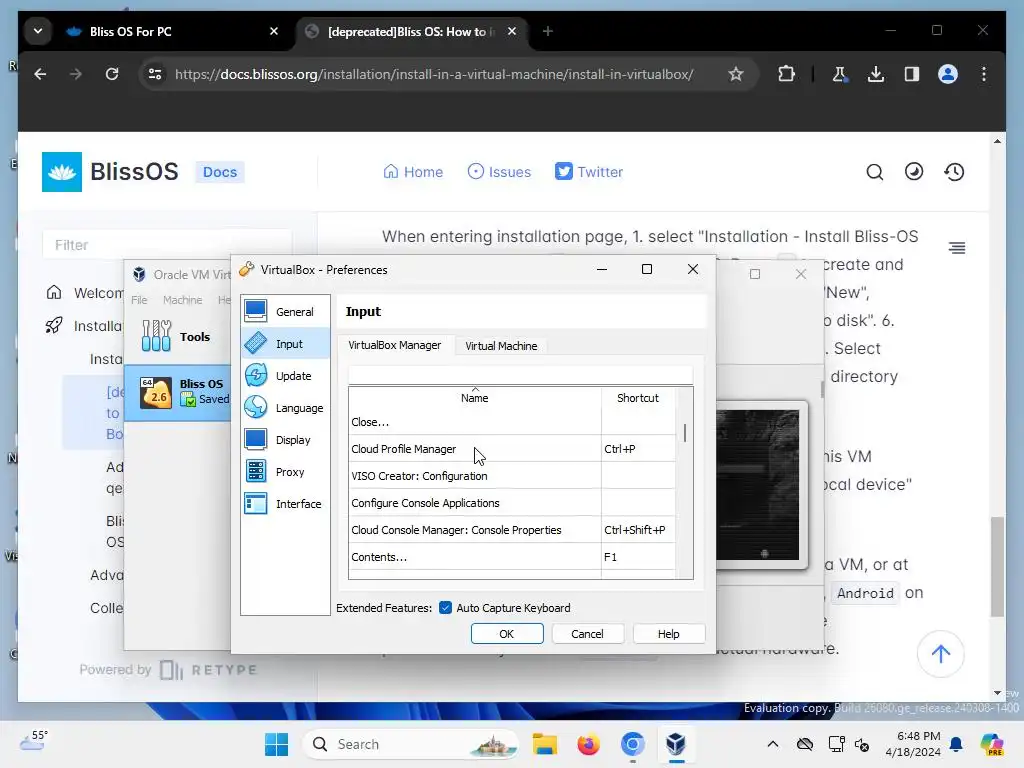The height and width of the screenshot is (768, 1024).
Task: Click Help button in Preferences dialog
Action: point(668,633)
